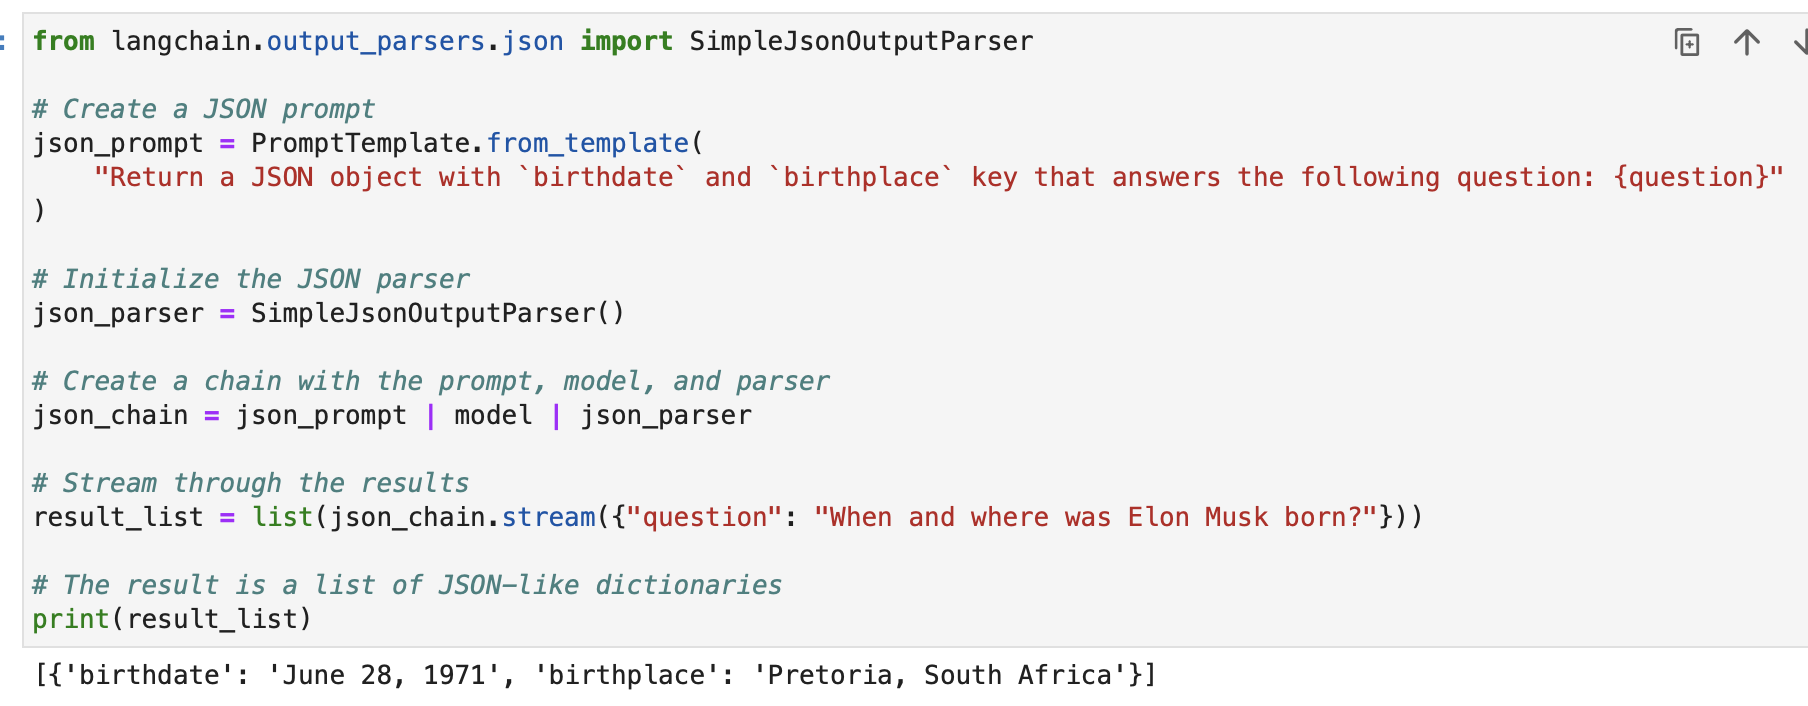Click the print function on the last line

point(70,619)
